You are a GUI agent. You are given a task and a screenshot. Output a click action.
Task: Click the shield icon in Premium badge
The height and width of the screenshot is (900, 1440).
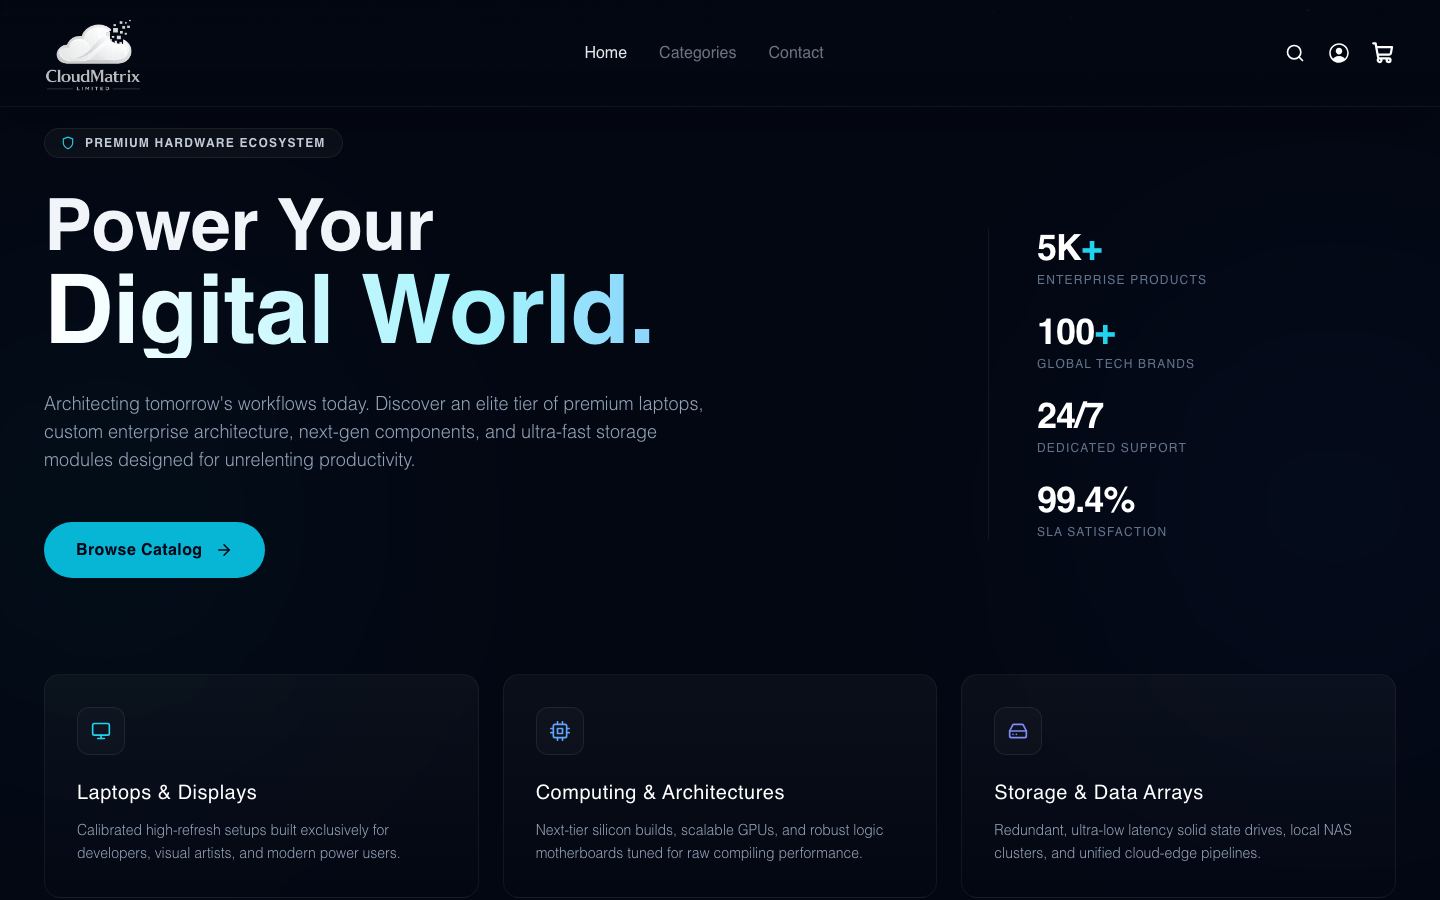click(x=68, y=143)
